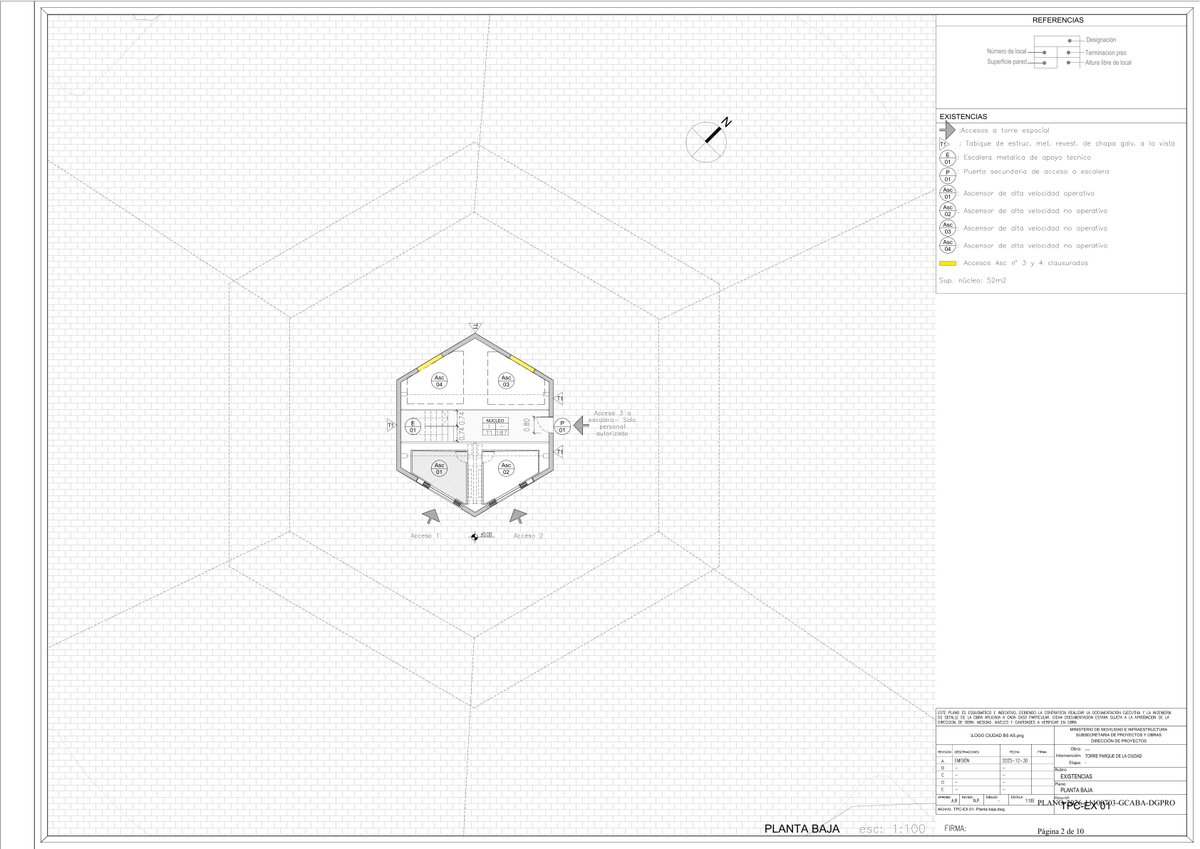Click the 'esc: 1:100' scale text
Viewport: 1200px width, 849px height.
coord(892,829)
